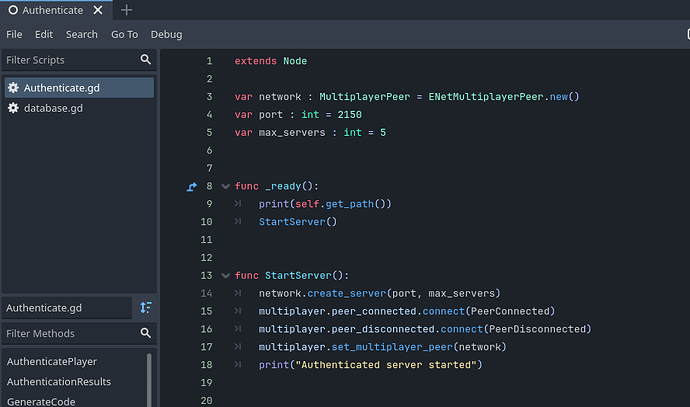
Task: Click 'ENetMultiplayerPeer' on line 3
Action: click(x=486, y=97)
